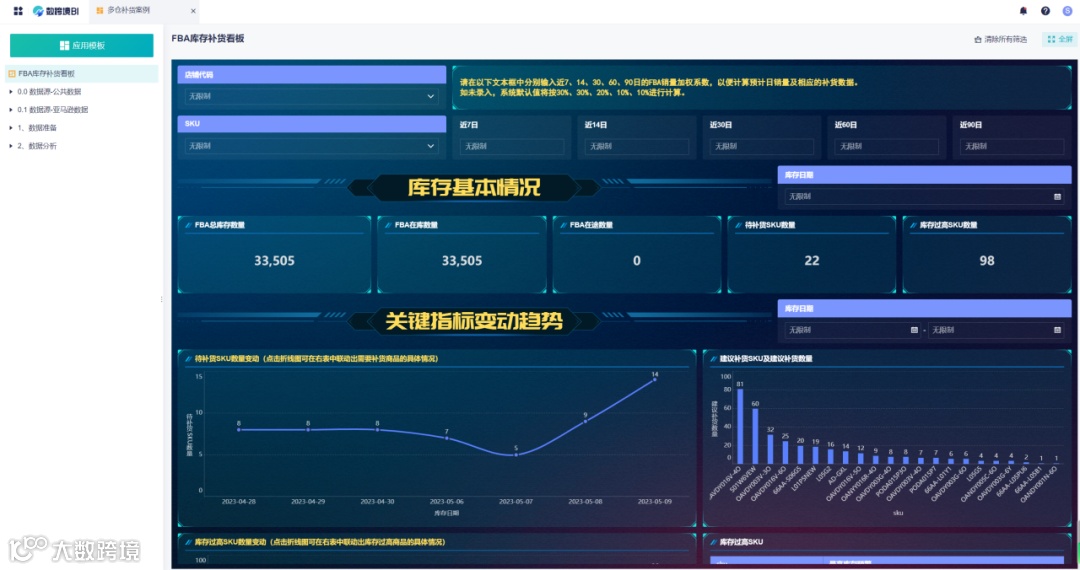
Task: Click the 关键指标变动趋势 section heading
Action: coord(474,321)
